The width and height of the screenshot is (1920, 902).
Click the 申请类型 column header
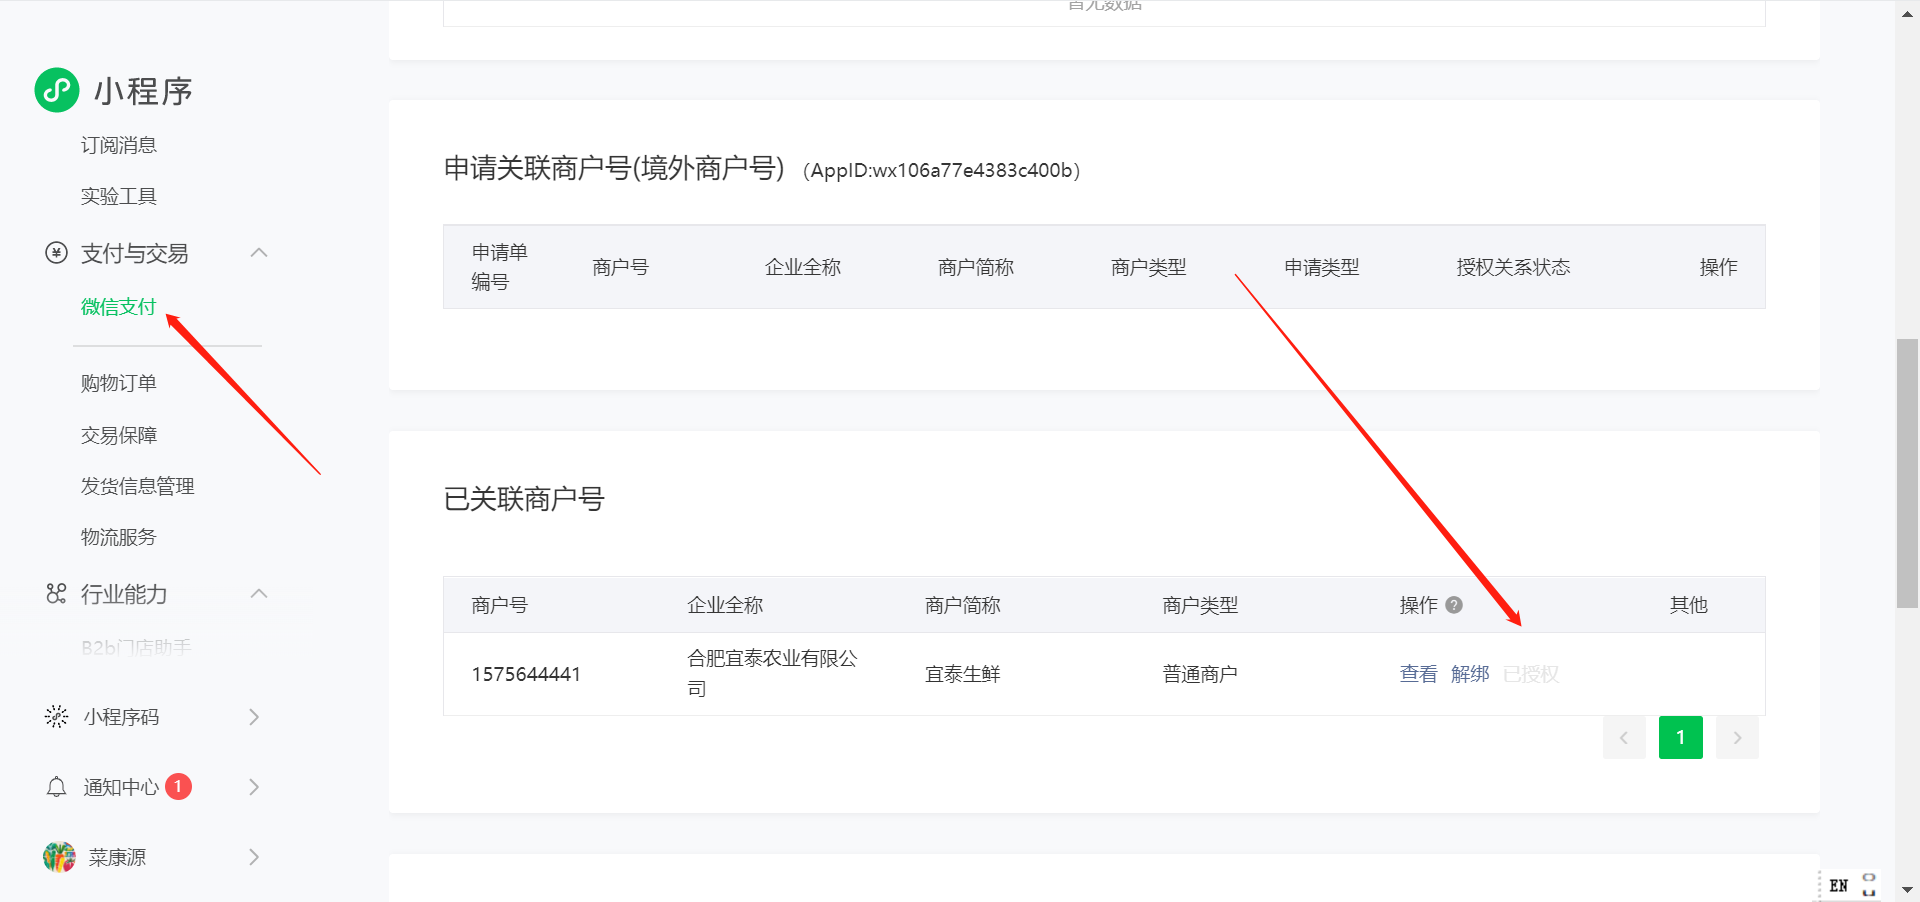pos(1322,267)
